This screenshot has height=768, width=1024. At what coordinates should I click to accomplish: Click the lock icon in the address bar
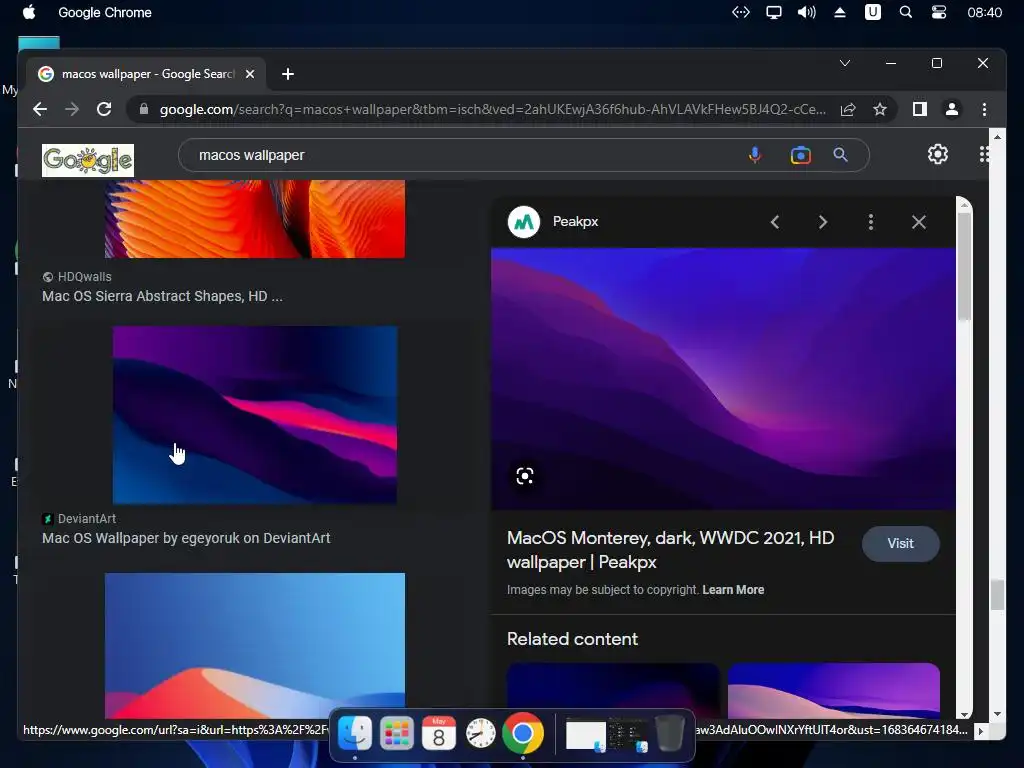click(x=144, y=109)
